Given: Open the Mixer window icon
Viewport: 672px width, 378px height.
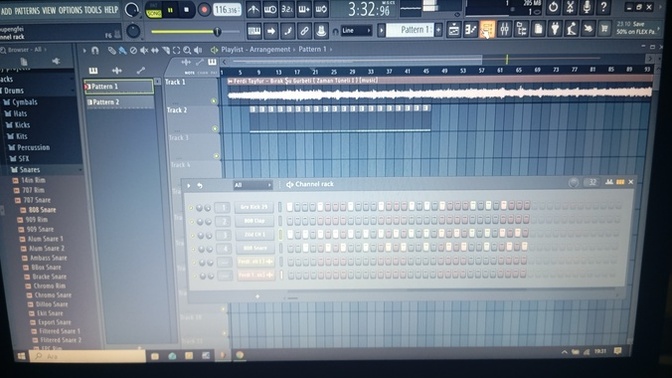Looking at the screenshot, I should click(x=504, y=30).
